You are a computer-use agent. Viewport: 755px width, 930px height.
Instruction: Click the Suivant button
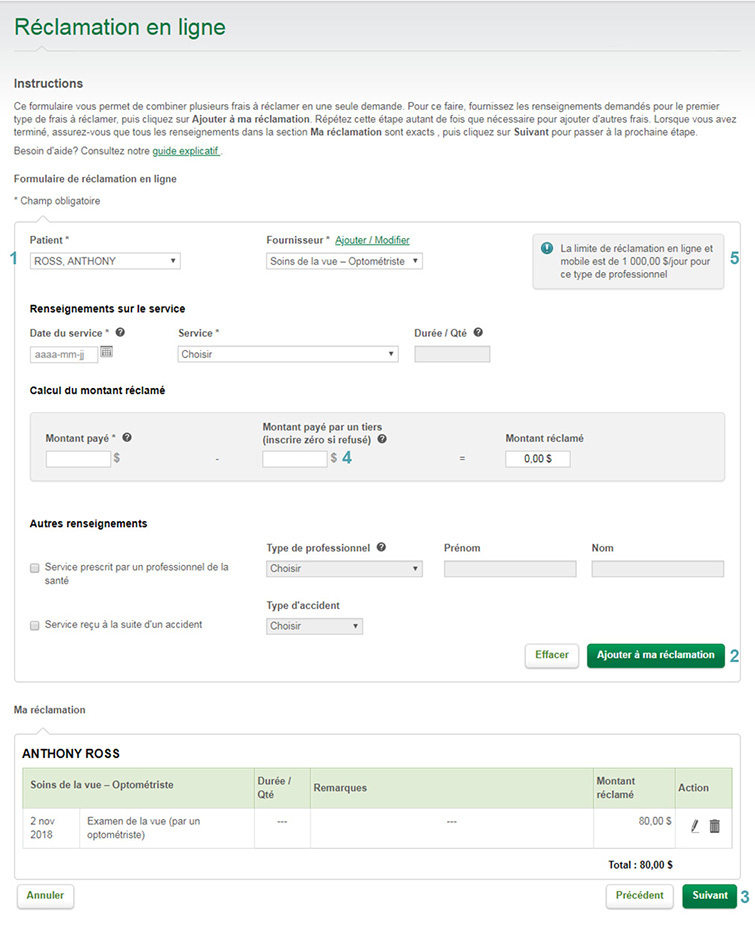pos(709,896)
